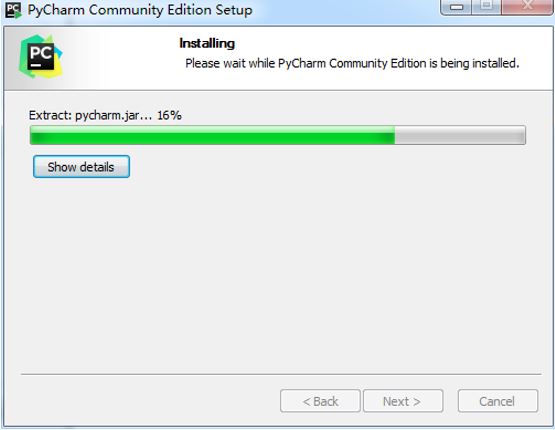Click the 'Extract: pycharm.jar' status text
The image size is (555, 430).
[90, 115]
